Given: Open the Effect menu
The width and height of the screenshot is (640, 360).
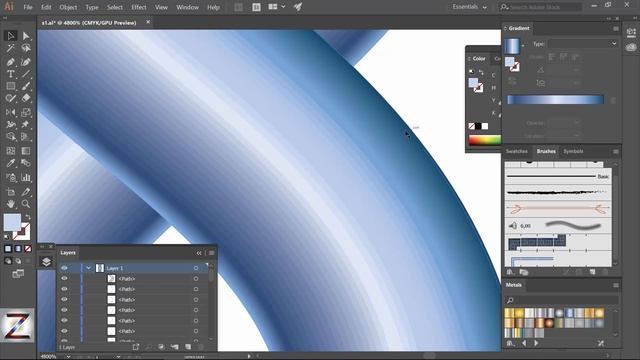Looking at the screenshot, I should [139, 7].
